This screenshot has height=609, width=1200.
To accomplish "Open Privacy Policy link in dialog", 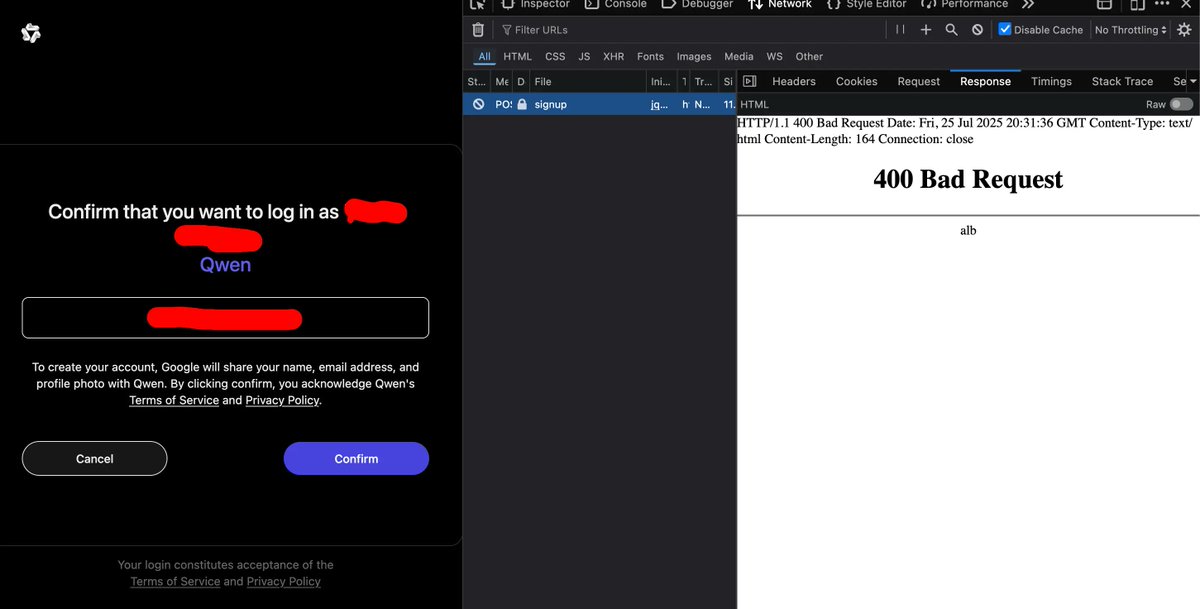I will [282, 400].
